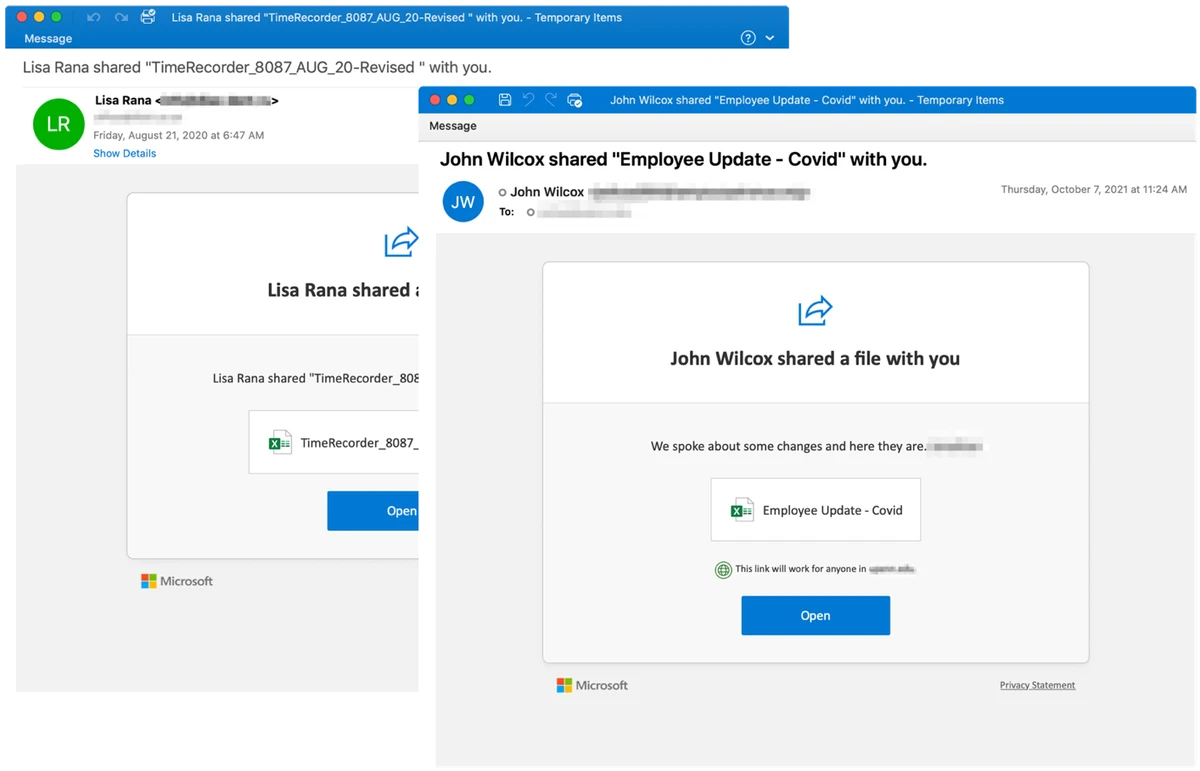This screenshot has width=1200, height=771.
Task: Click Show Details under Lisa Rana's email
Action: [x=124, y=154]
